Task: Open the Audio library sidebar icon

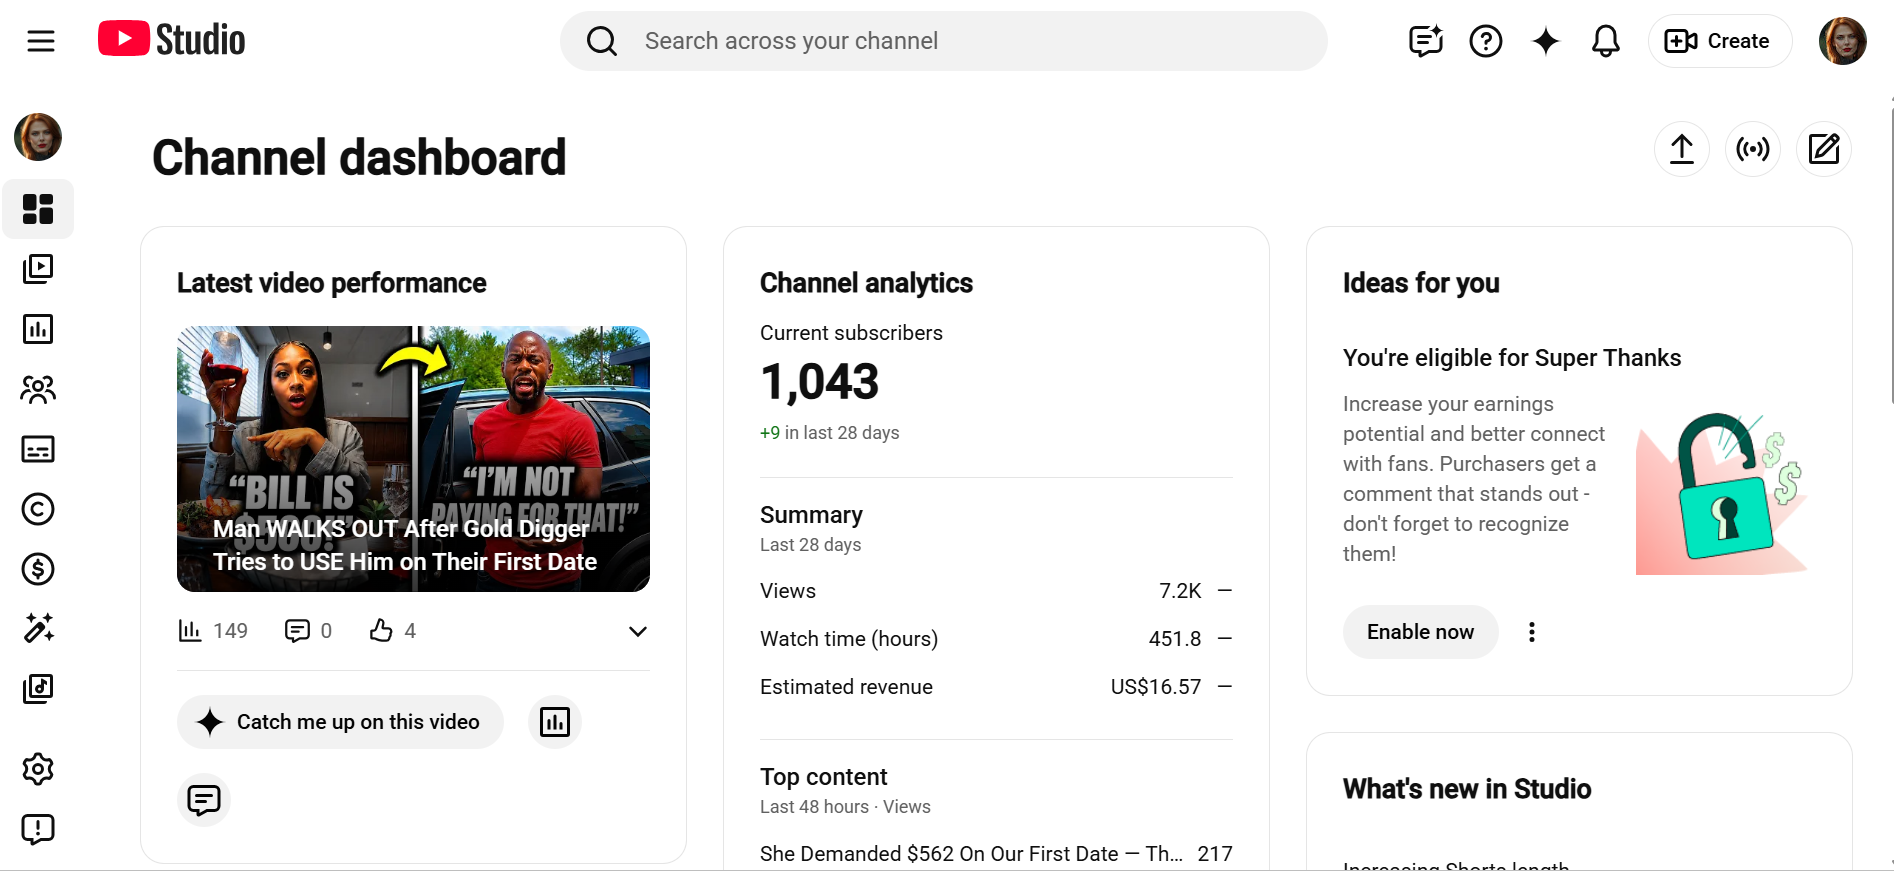Action: tap(38, 689)
